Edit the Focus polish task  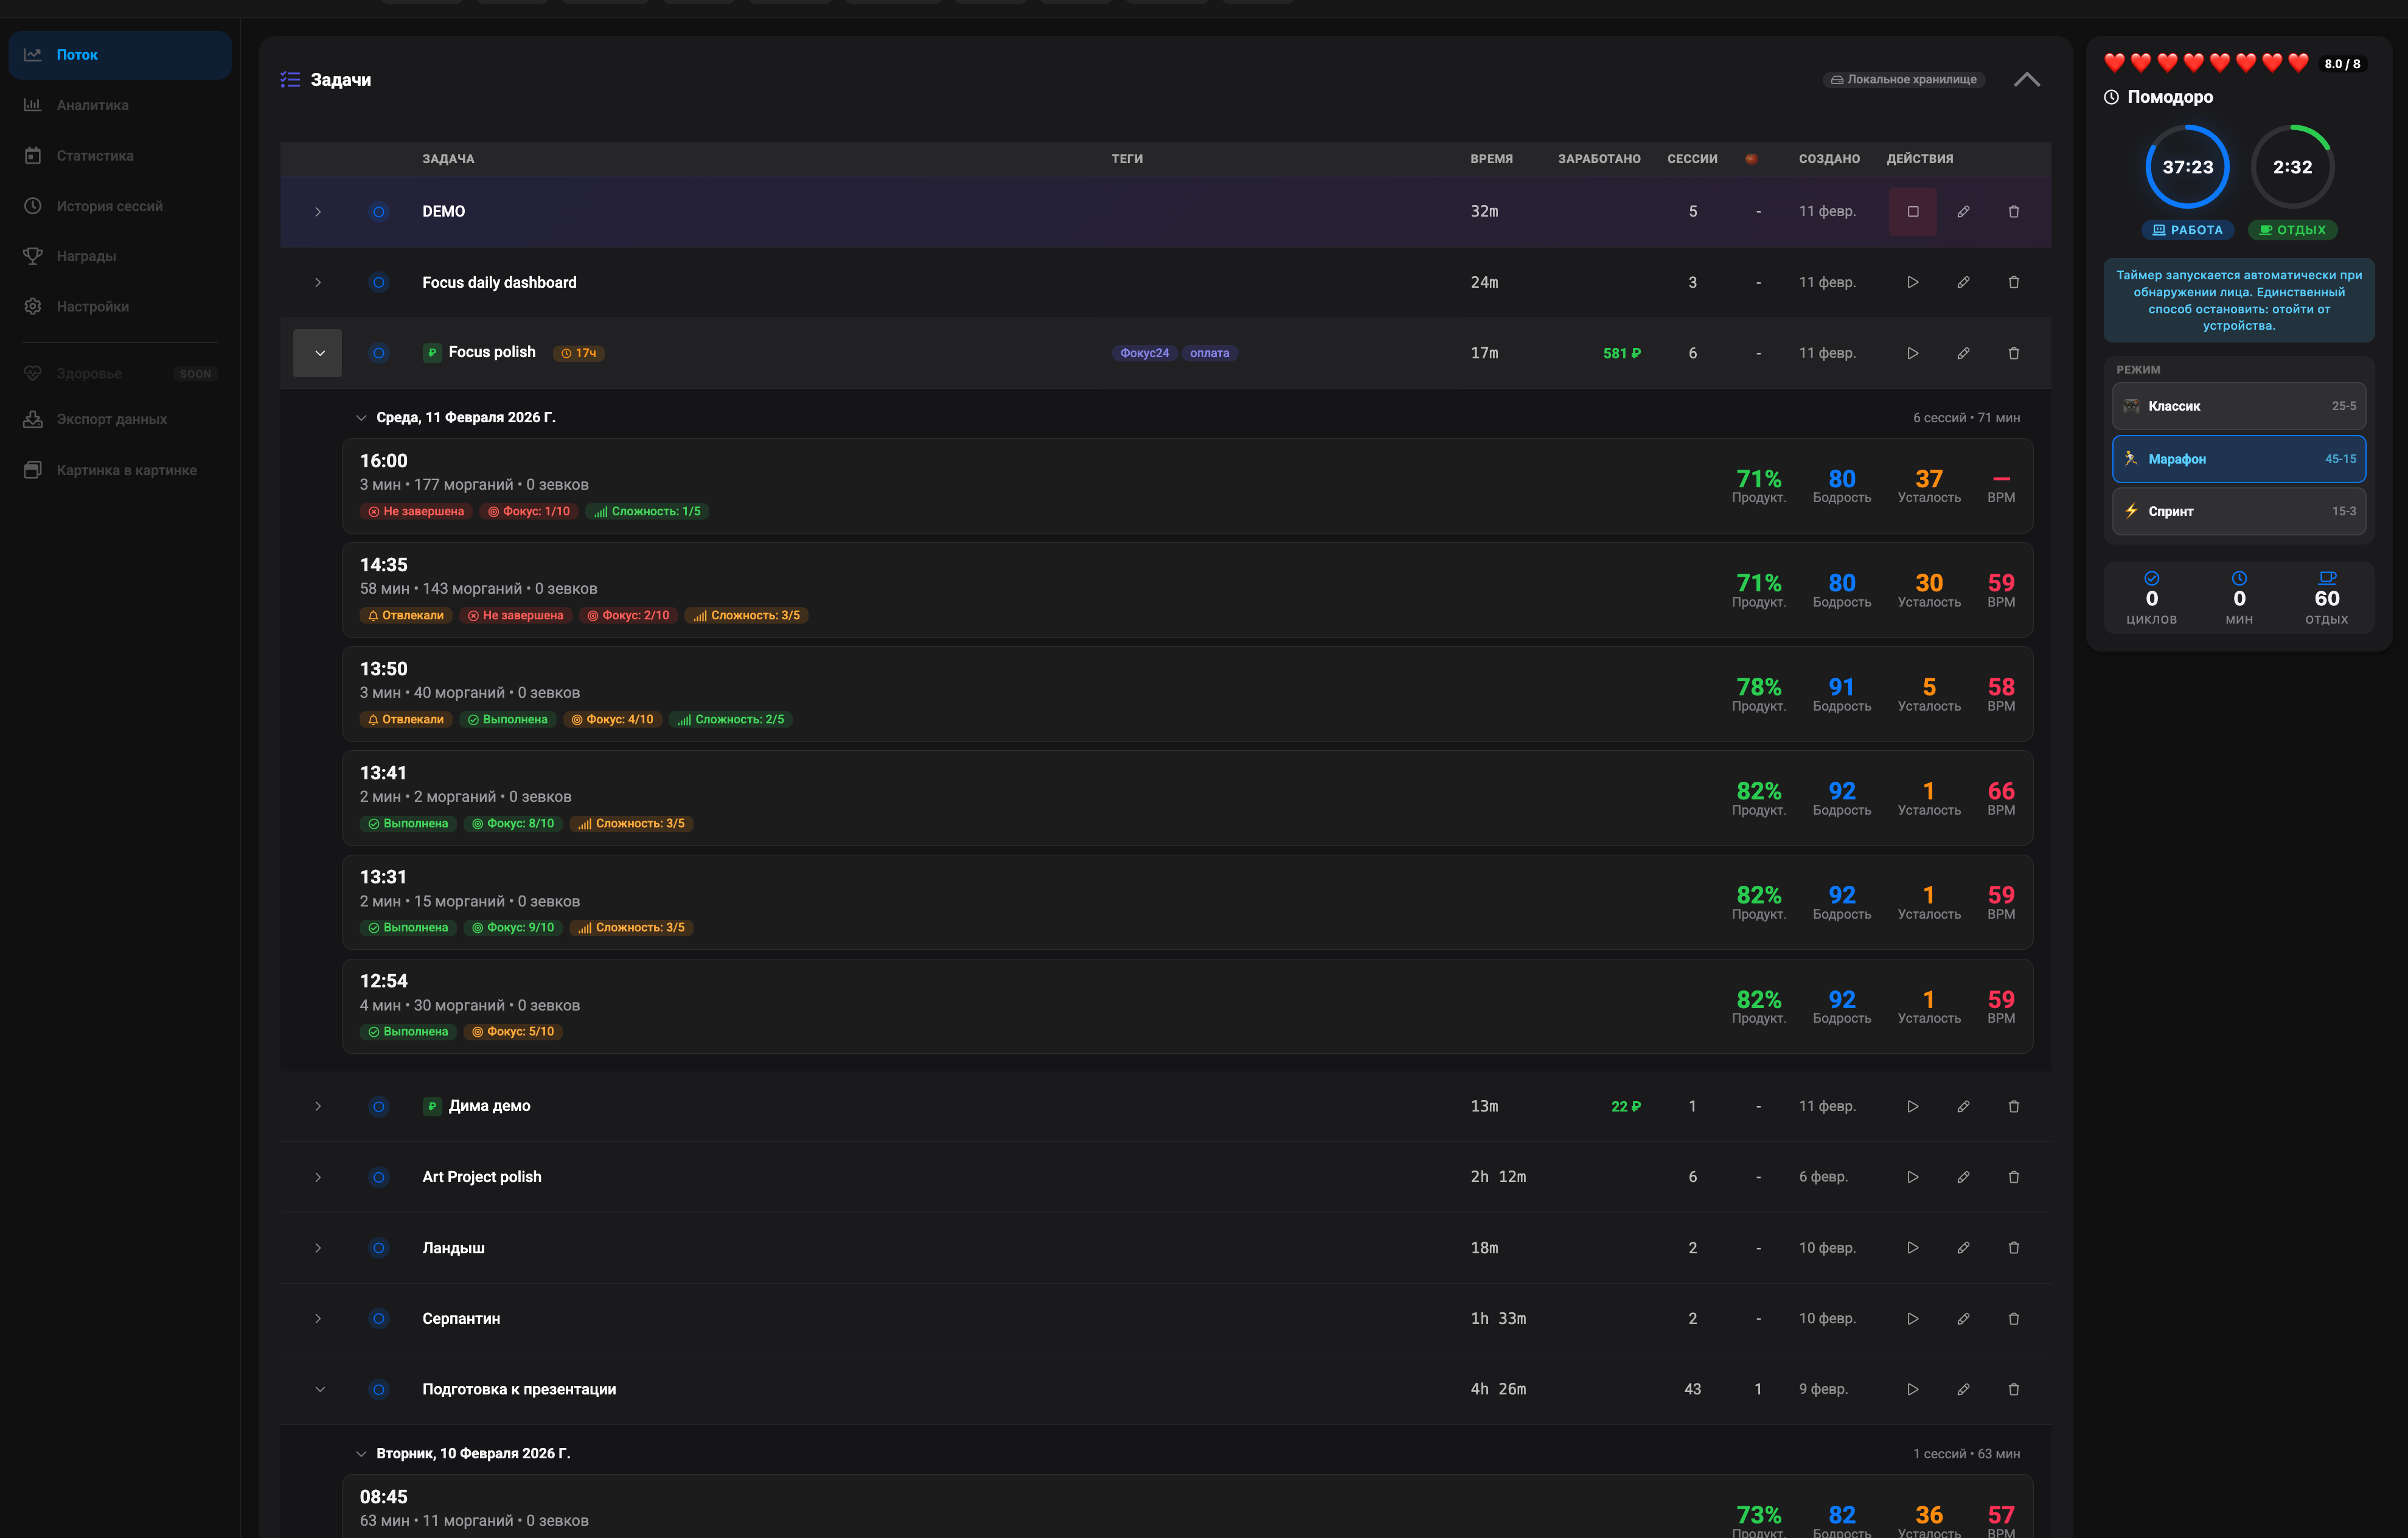(x=1963, y=353)
